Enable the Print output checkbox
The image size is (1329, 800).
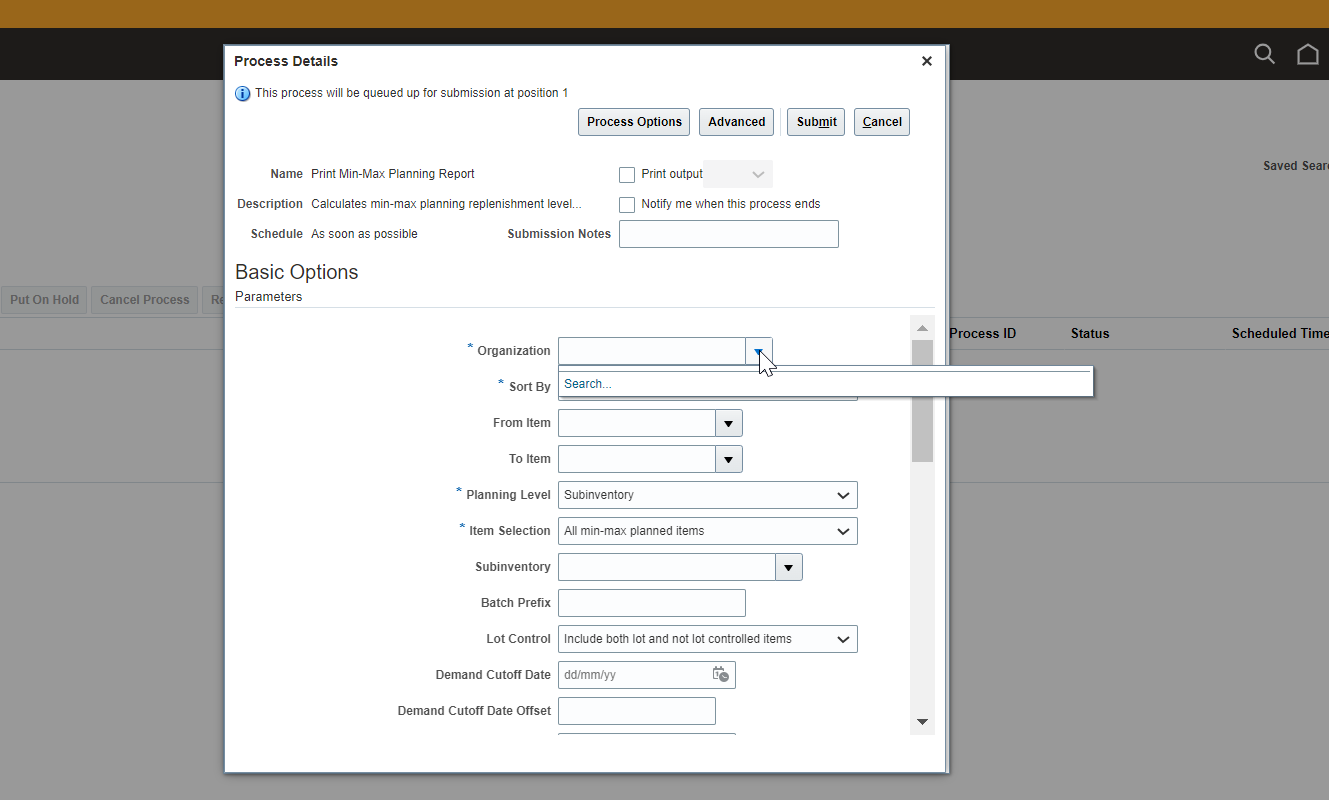click(627, 174)
